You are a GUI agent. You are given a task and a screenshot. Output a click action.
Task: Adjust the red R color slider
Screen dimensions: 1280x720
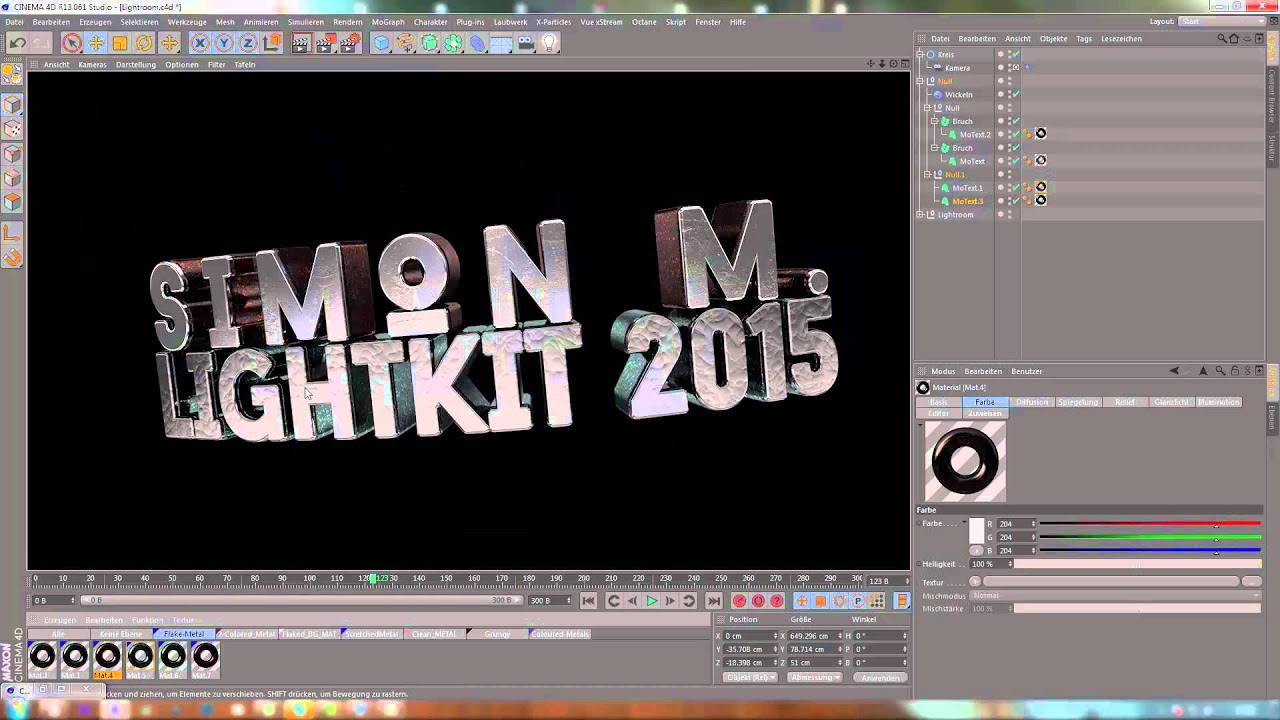[1150, 524]
